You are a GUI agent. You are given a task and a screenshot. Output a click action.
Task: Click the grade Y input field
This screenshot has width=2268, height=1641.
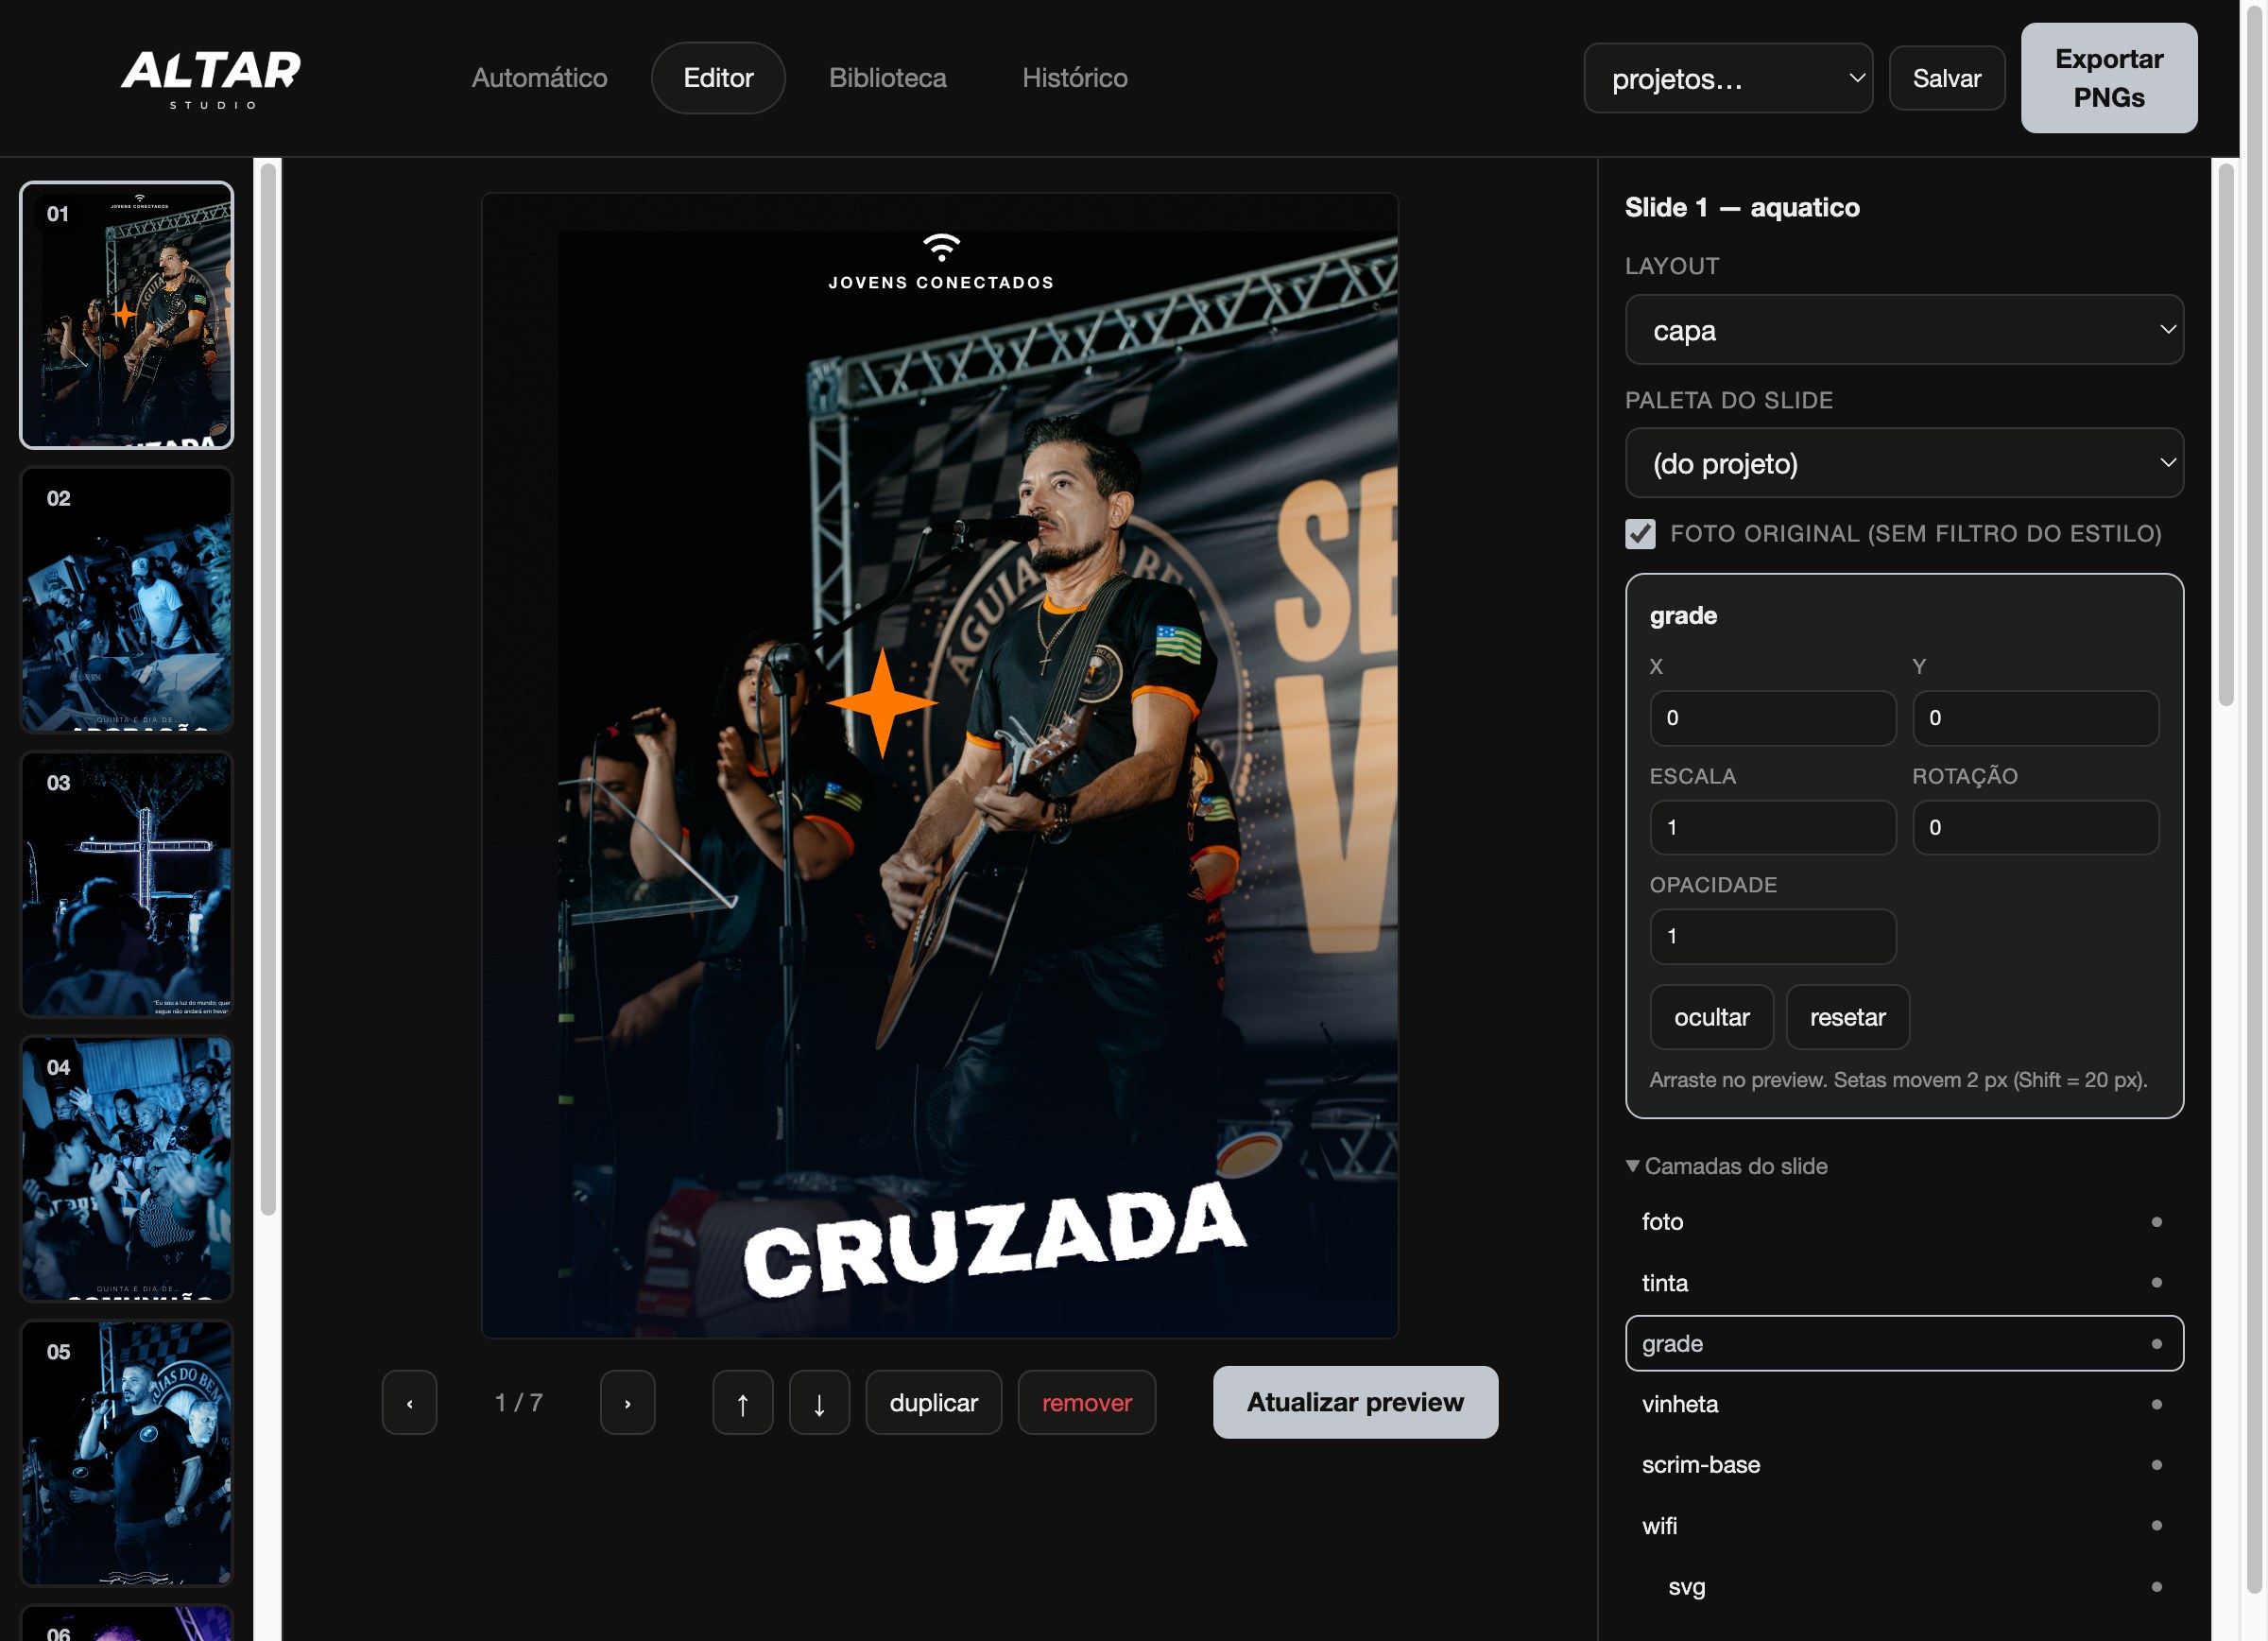pyautogui.click(x=2035, y=718)
